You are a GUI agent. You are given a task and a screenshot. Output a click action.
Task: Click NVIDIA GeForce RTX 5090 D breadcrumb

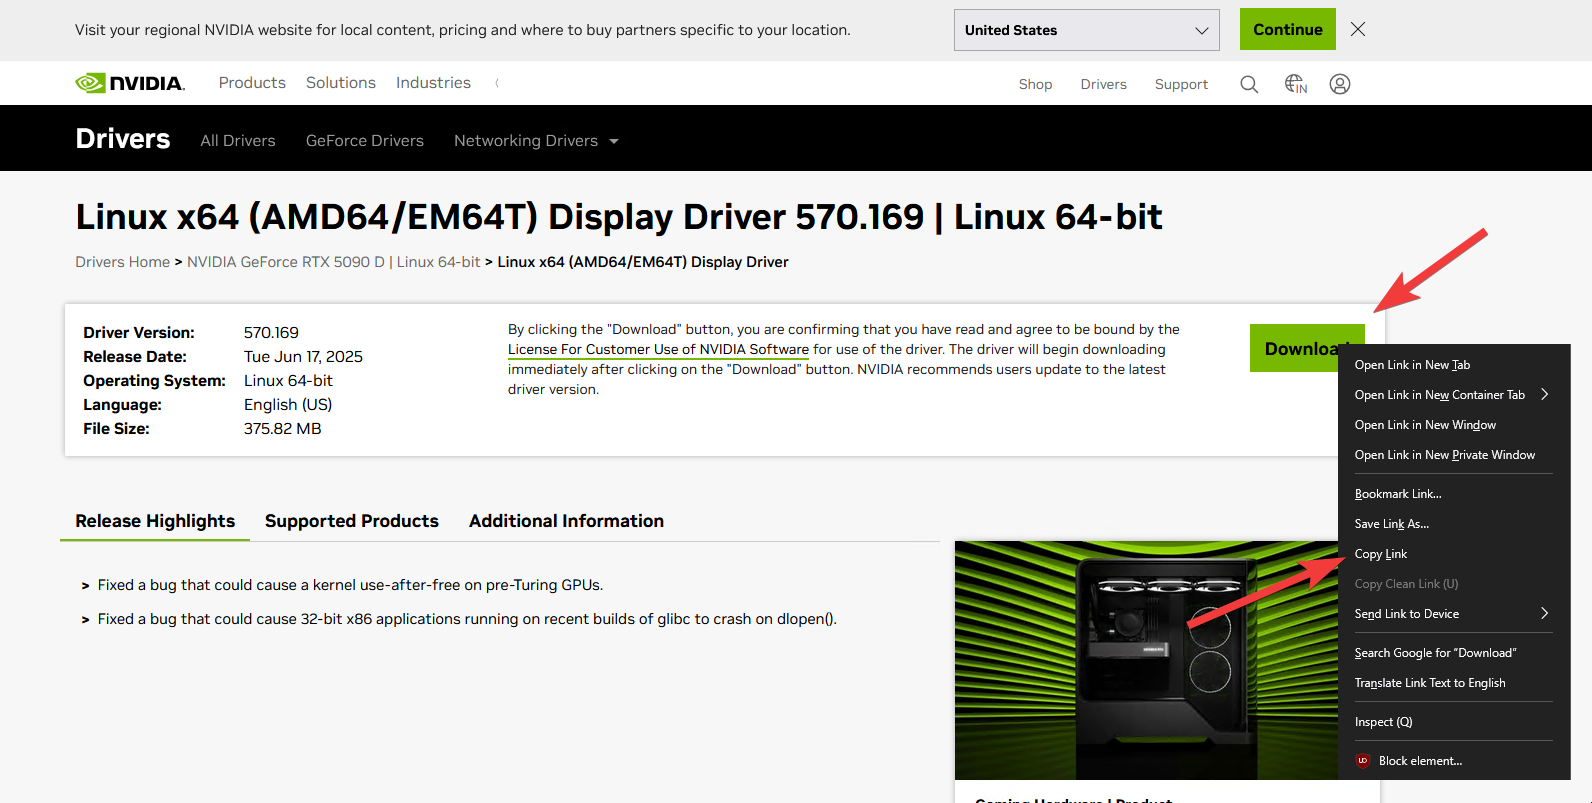[334, 262]
